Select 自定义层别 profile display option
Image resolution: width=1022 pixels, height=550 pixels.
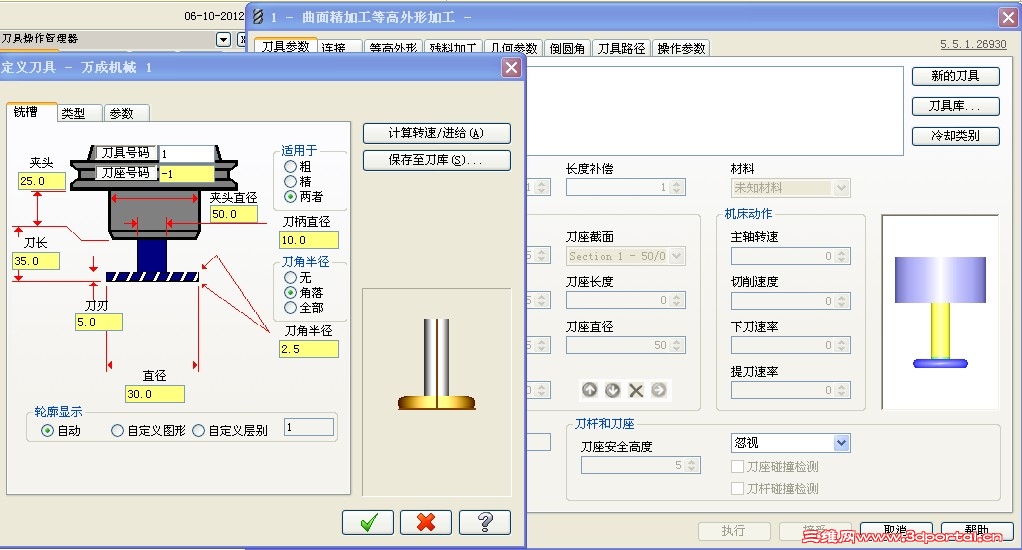[x=199, y=430]
